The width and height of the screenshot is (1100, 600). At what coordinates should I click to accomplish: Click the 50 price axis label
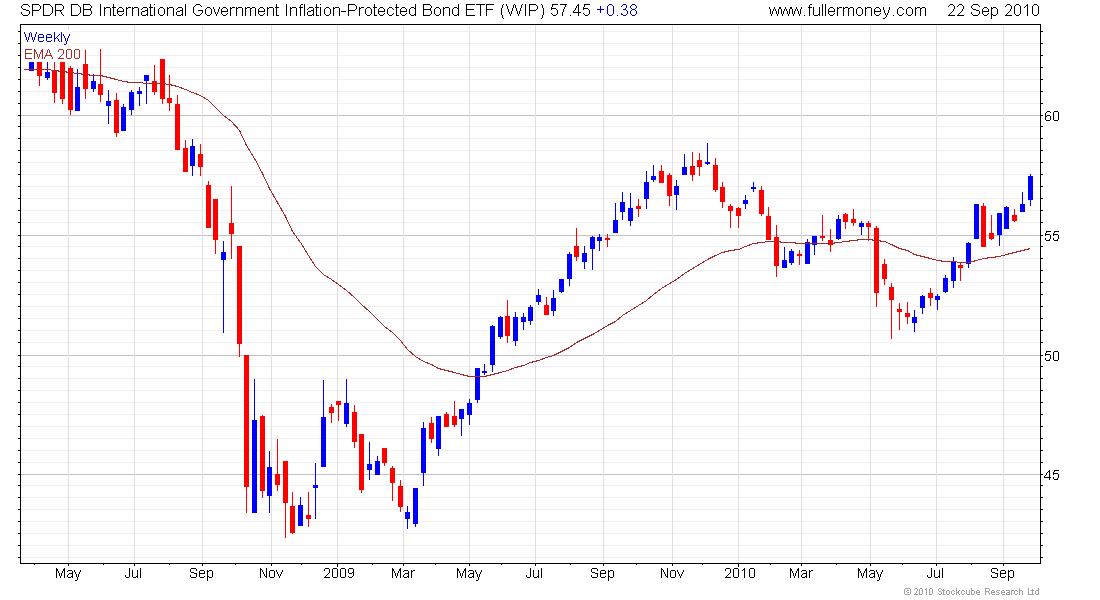pos(1052,356)
